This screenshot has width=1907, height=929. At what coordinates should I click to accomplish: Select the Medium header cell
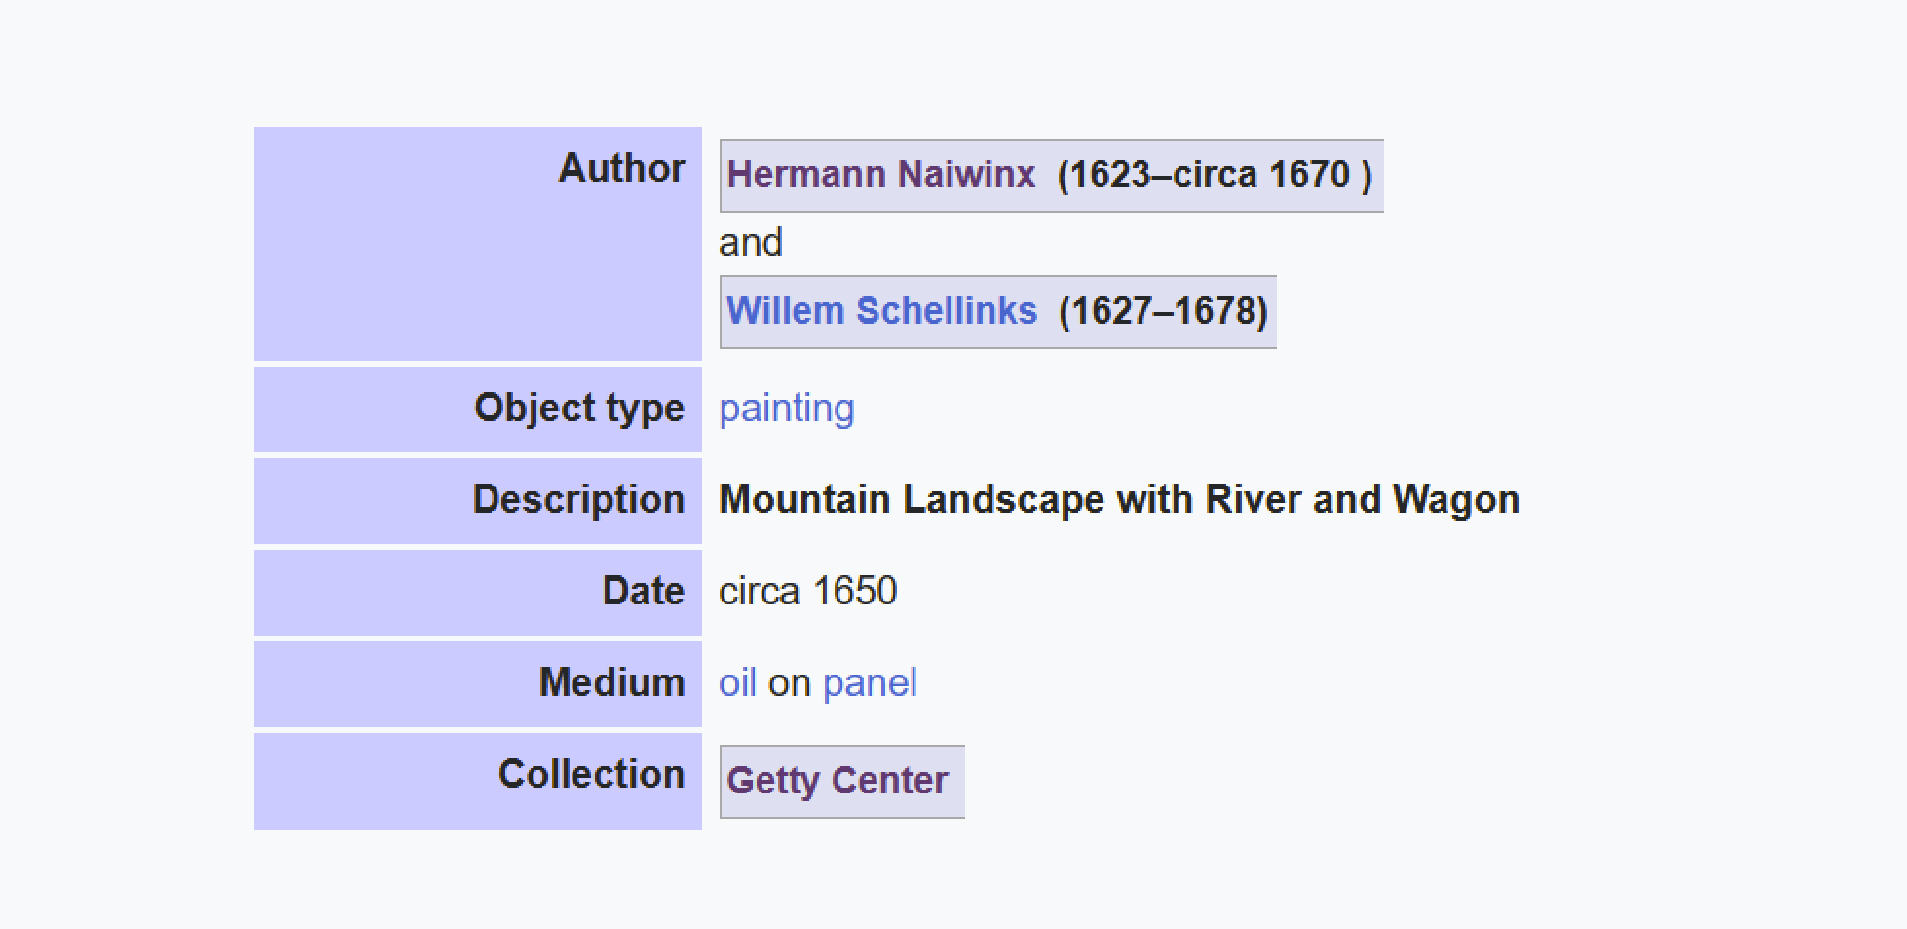478,683
